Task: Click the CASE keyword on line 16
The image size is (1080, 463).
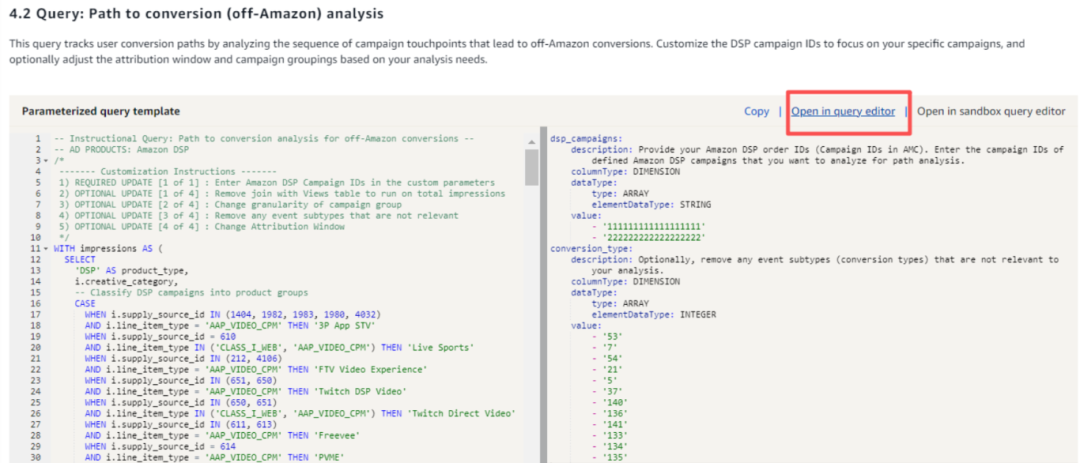Action: click(x=85, y=304)
